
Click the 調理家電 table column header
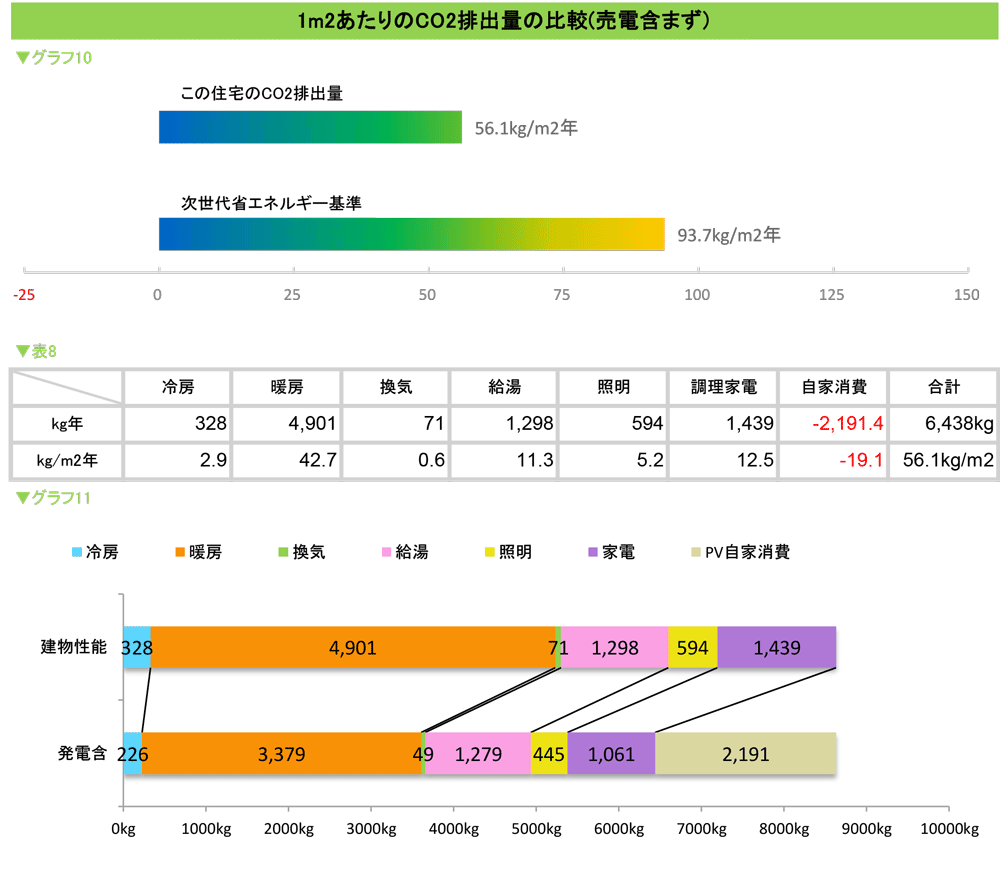pyautogui.click(x=724, y=387)
